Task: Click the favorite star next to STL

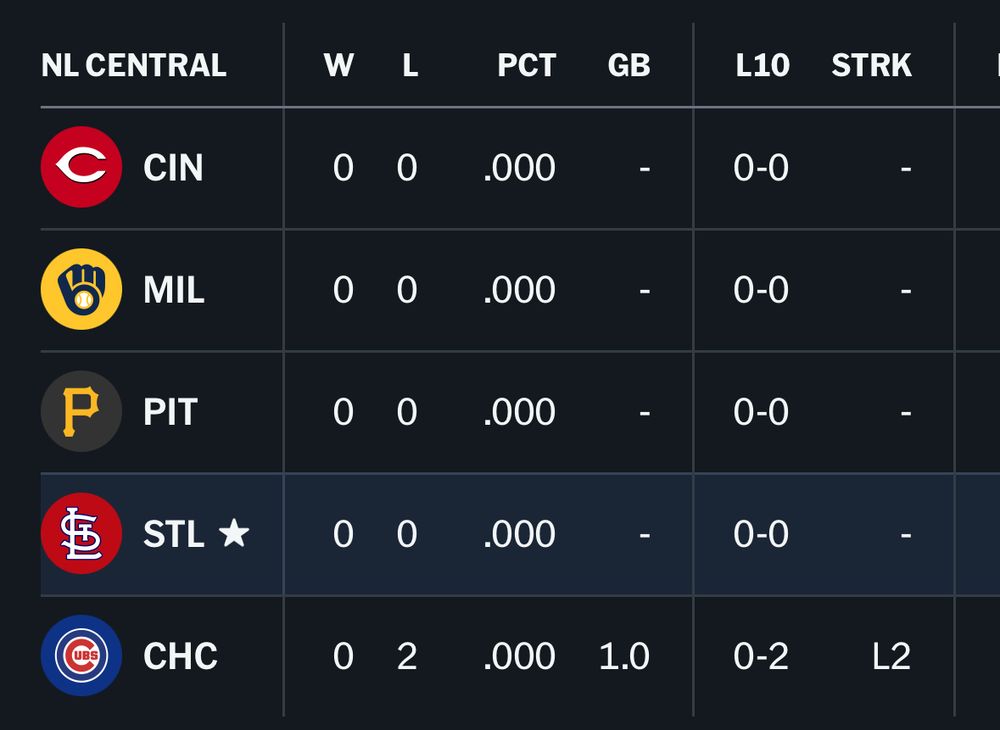Action: point(234,533)
